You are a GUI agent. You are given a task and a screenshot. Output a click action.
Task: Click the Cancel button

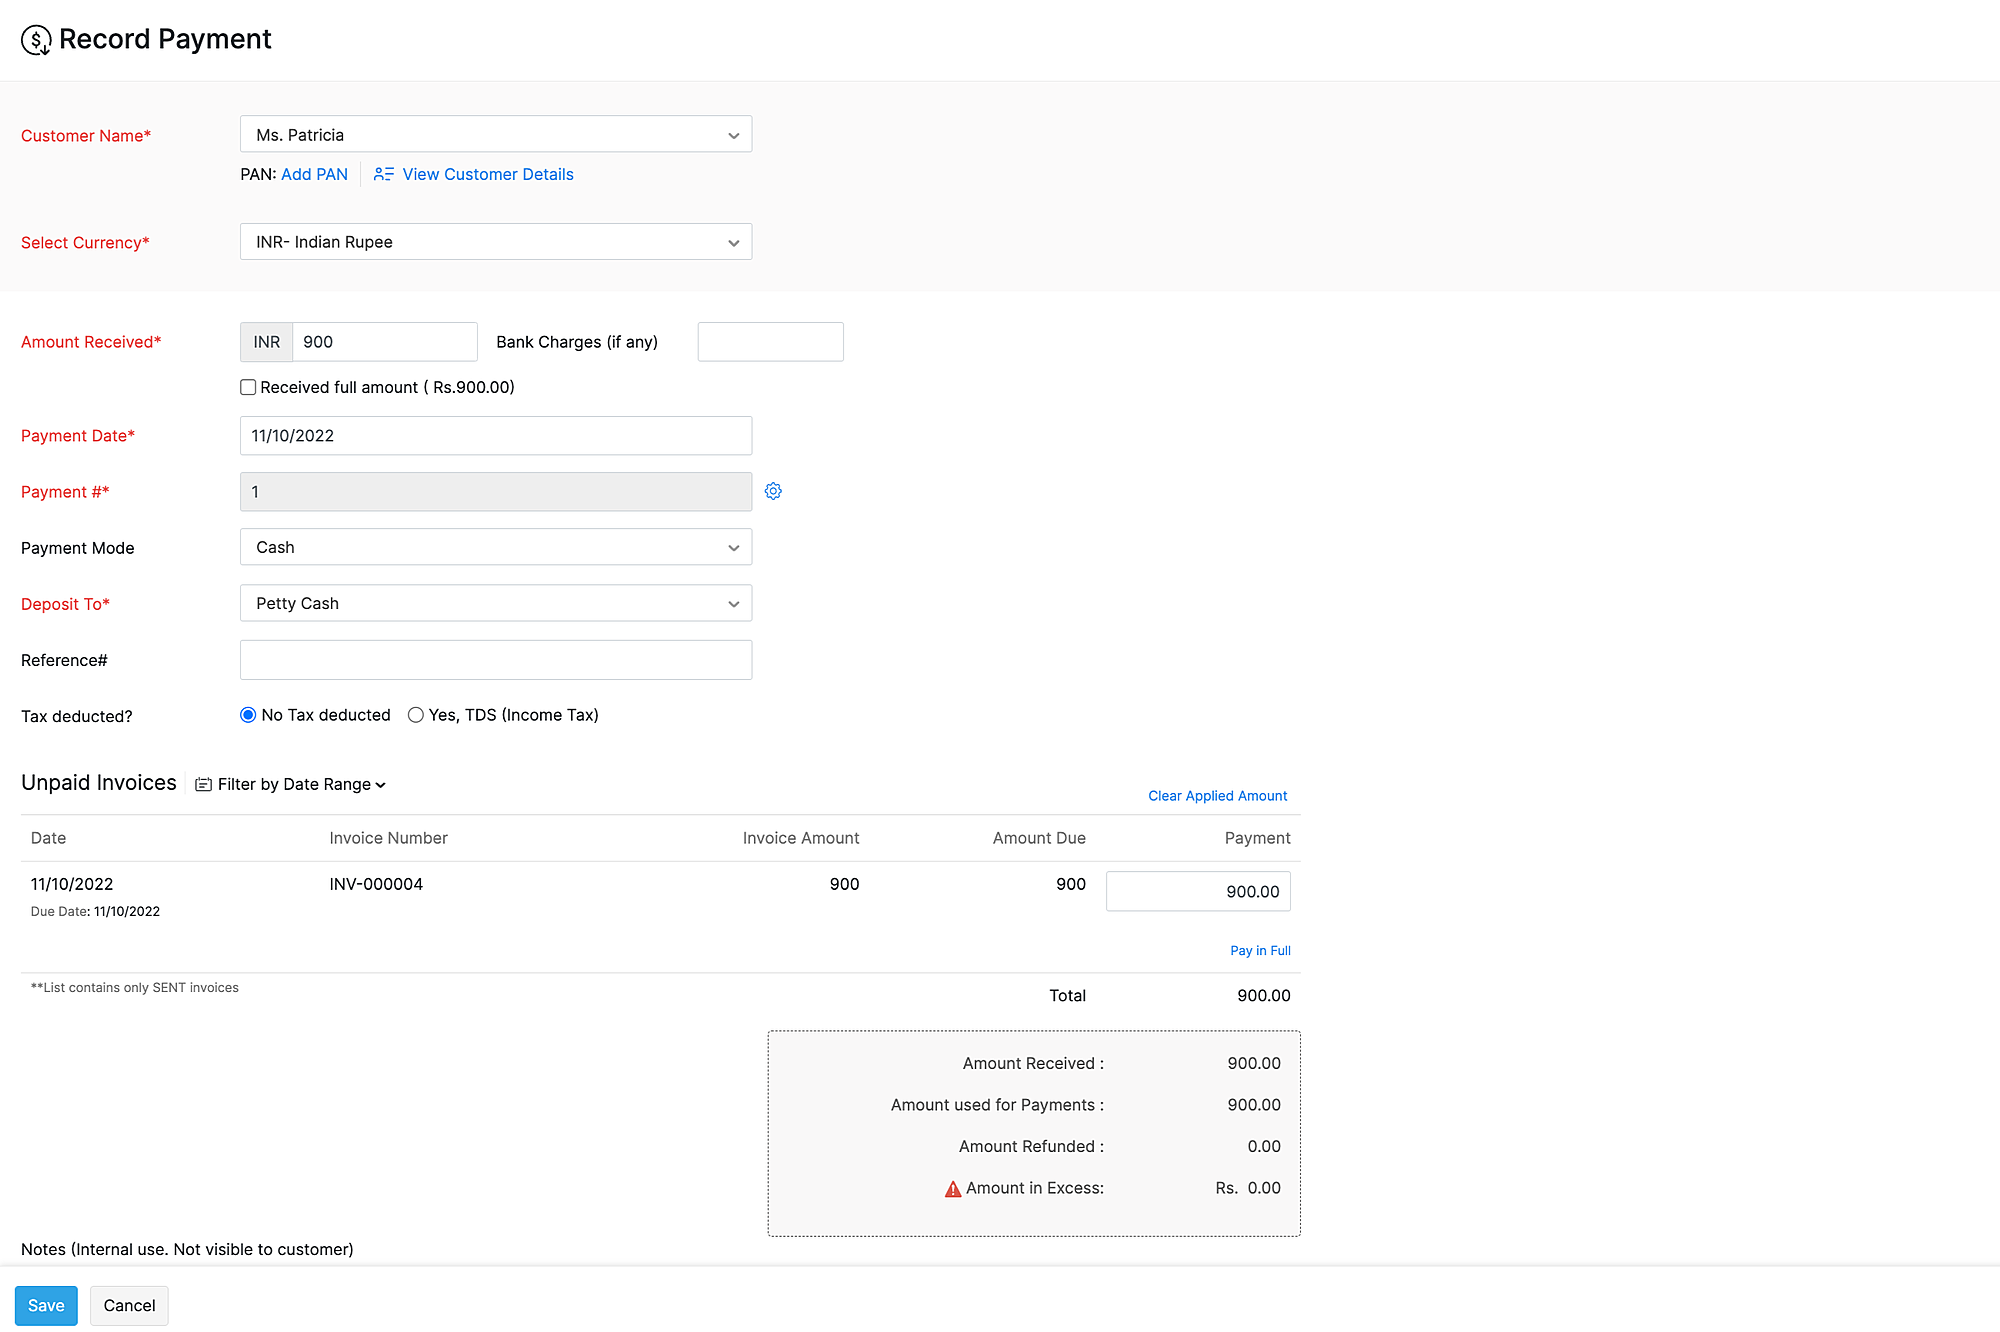pyautogui.click(x=128, y=1305)
